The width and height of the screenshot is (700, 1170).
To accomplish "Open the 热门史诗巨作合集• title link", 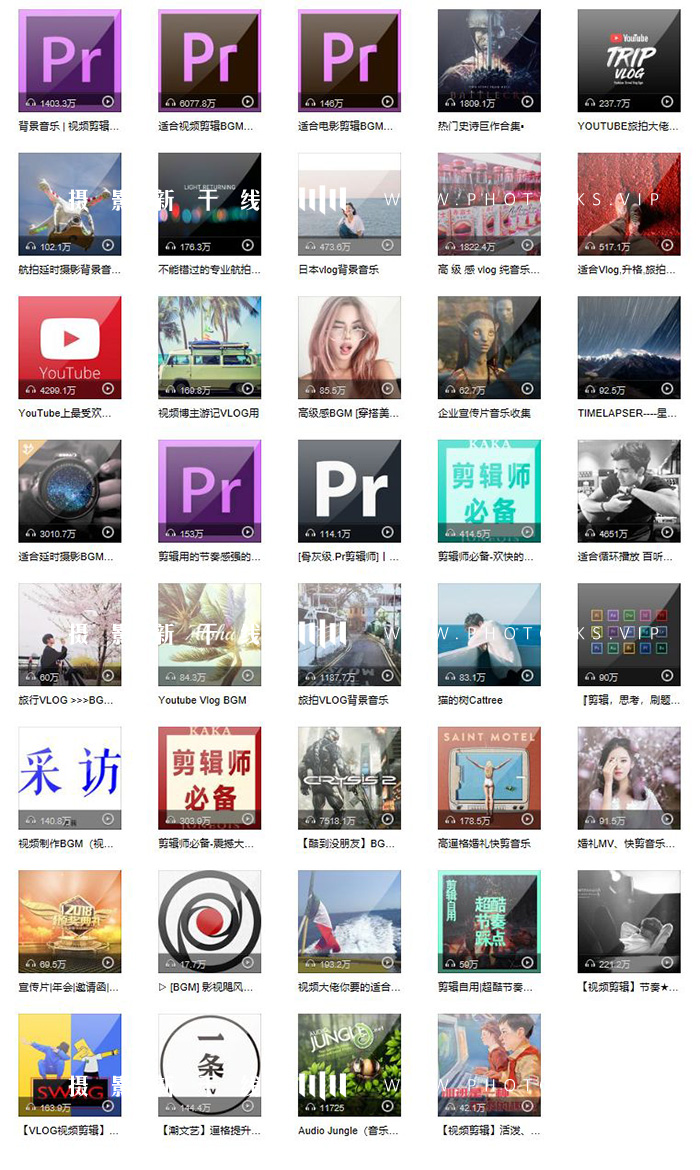I will 481,126.
